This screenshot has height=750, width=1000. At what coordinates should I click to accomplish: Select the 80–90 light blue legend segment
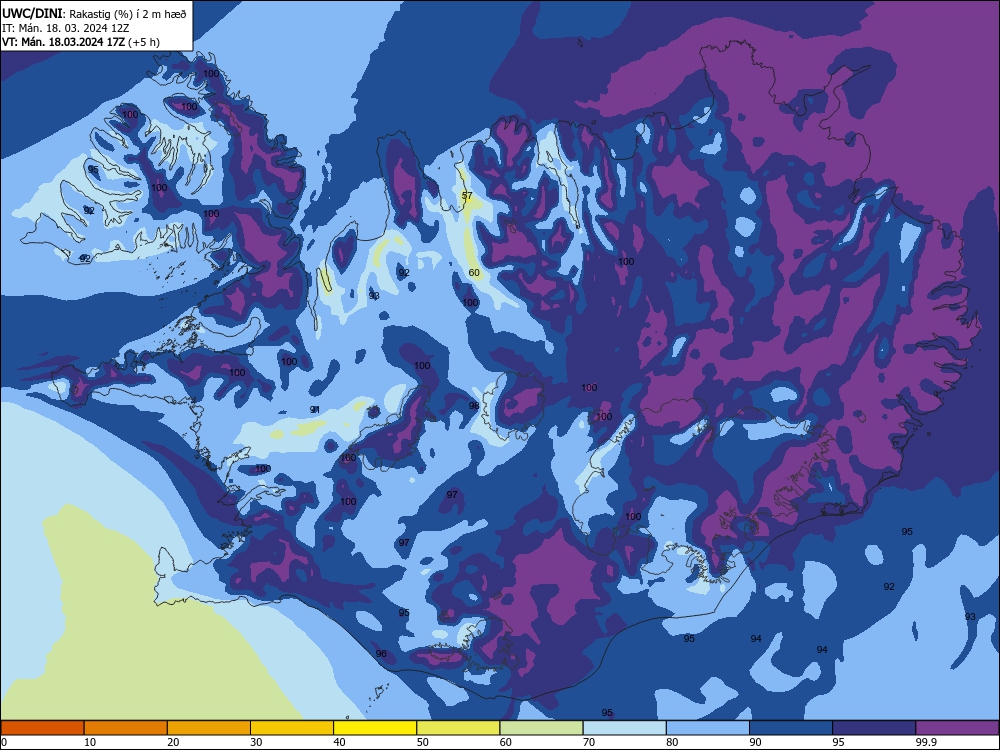708,728
